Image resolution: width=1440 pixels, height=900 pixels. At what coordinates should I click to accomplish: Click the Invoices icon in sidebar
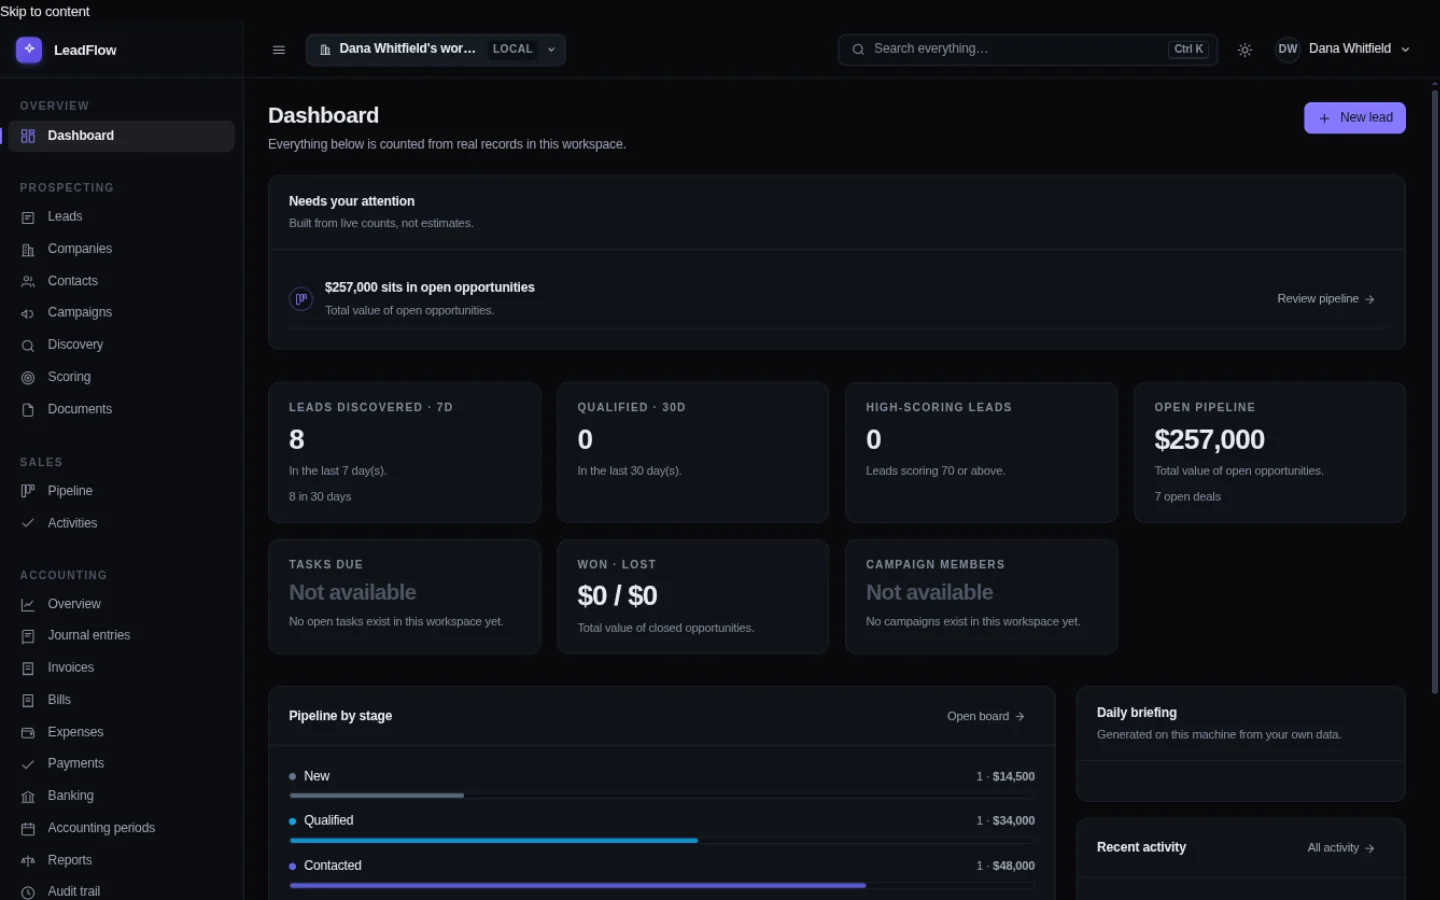pos(28,668)
